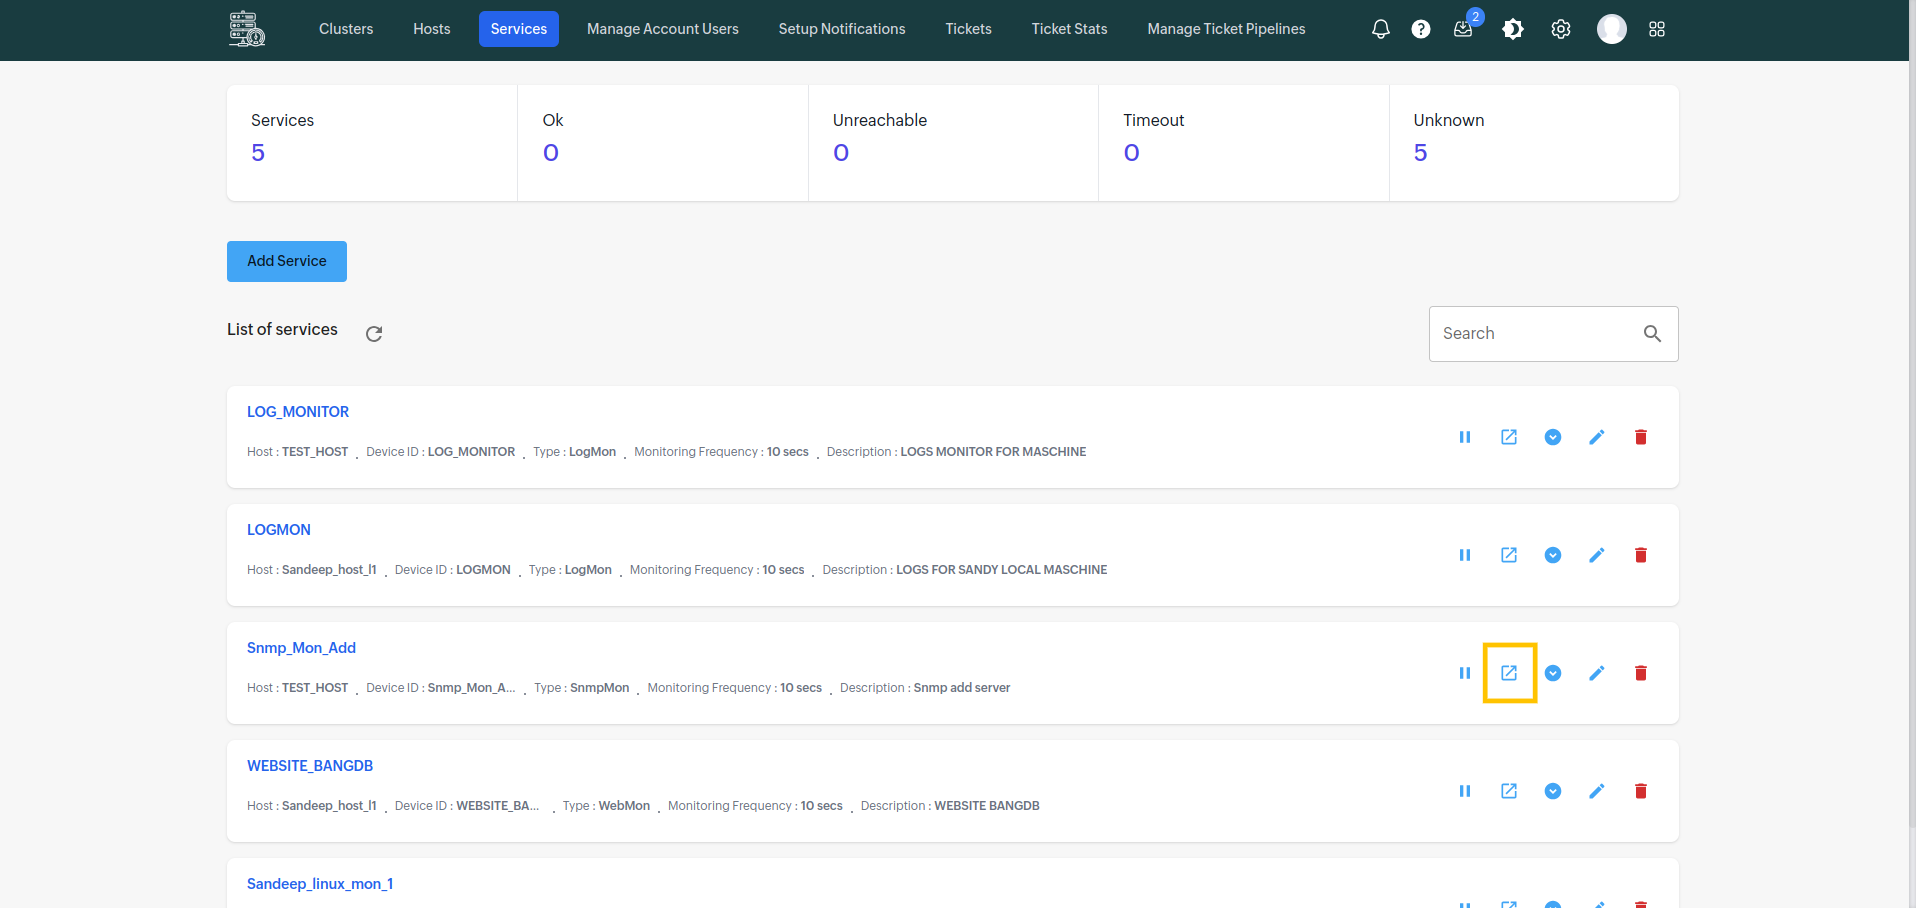Click description 'LOGS FOR SANDY LOCAL MASCHINE'
The height and width of the screenshot is (908, 1916).
click(x=1001, y=570)
